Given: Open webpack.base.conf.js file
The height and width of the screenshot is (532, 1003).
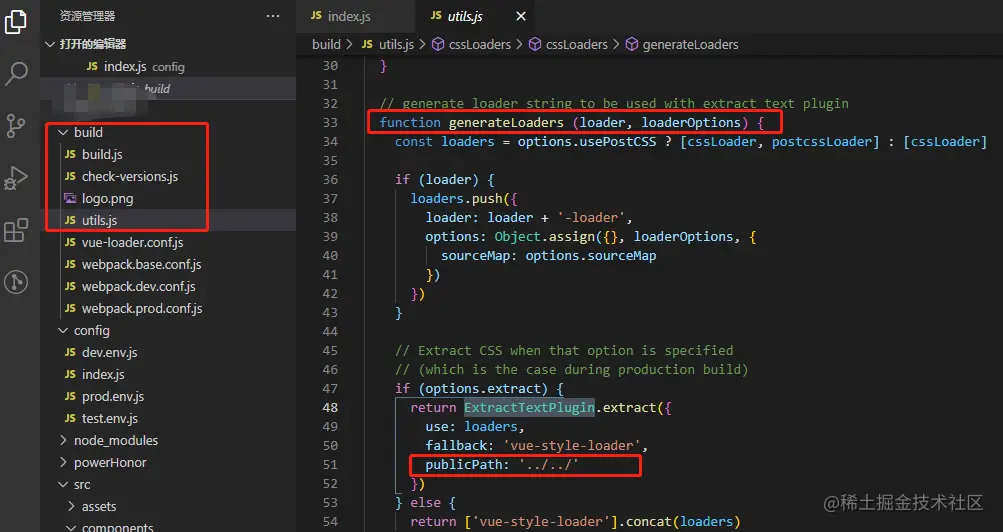Looking at the screenshot, I should 168,264.
